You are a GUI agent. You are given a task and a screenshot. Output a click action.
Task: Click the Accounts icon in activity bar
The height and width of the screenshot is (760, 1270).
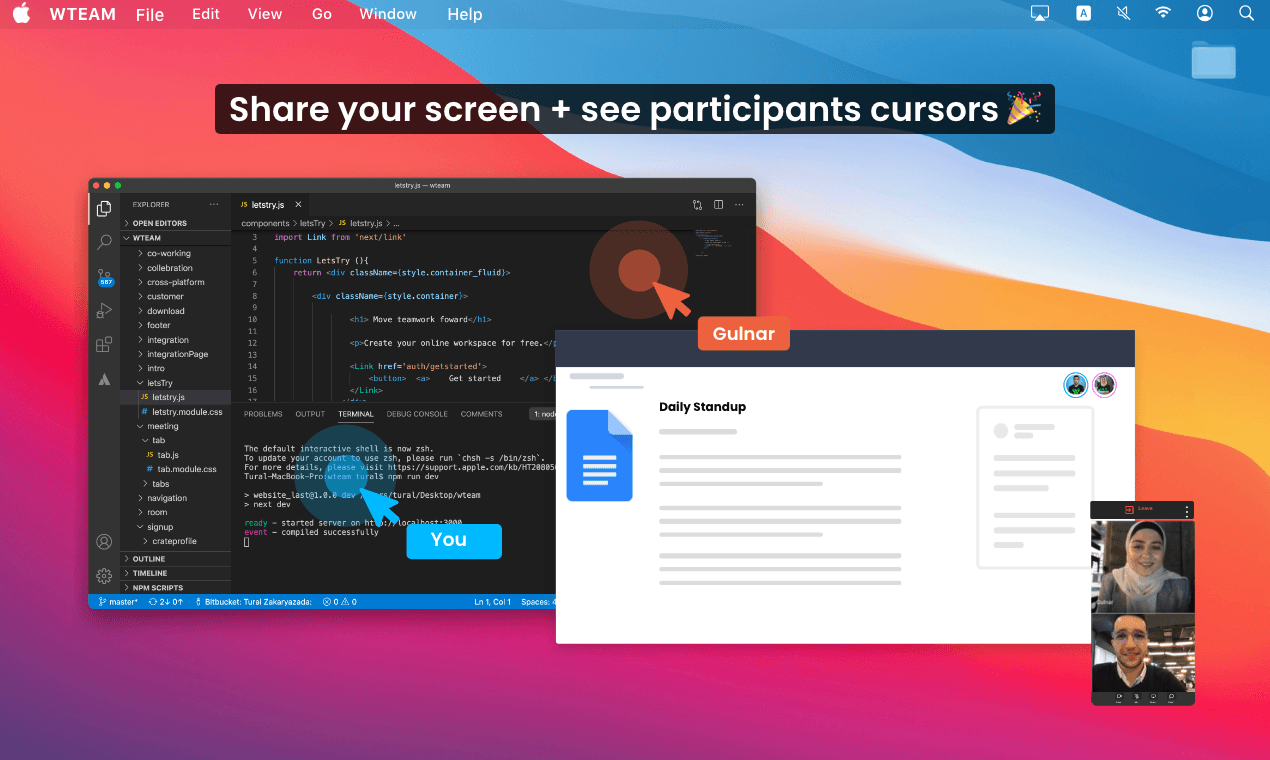coord(104,542)
